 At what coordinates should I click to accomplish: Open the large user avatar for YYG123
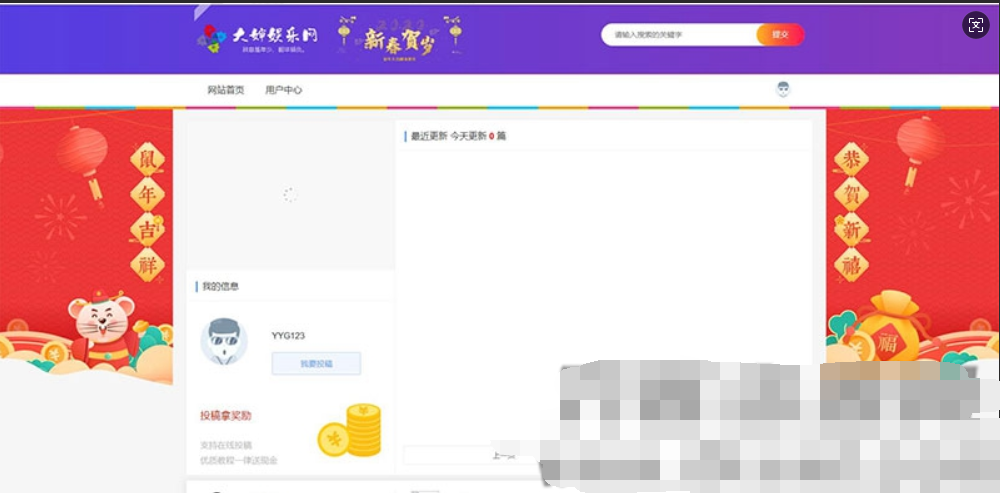pos(224,341)
